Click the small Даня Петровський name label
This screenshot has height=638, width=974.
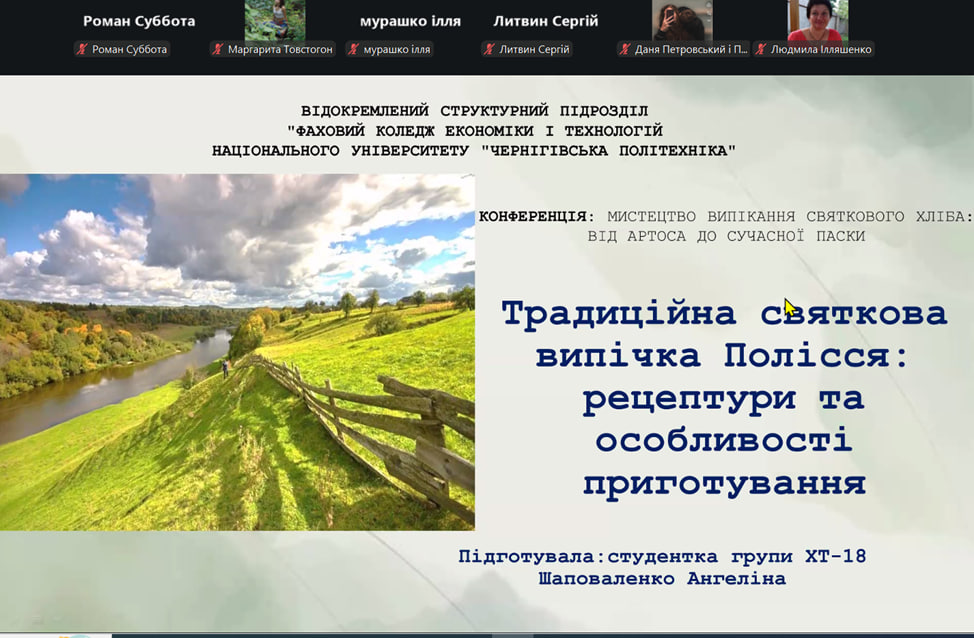[690, 49]
